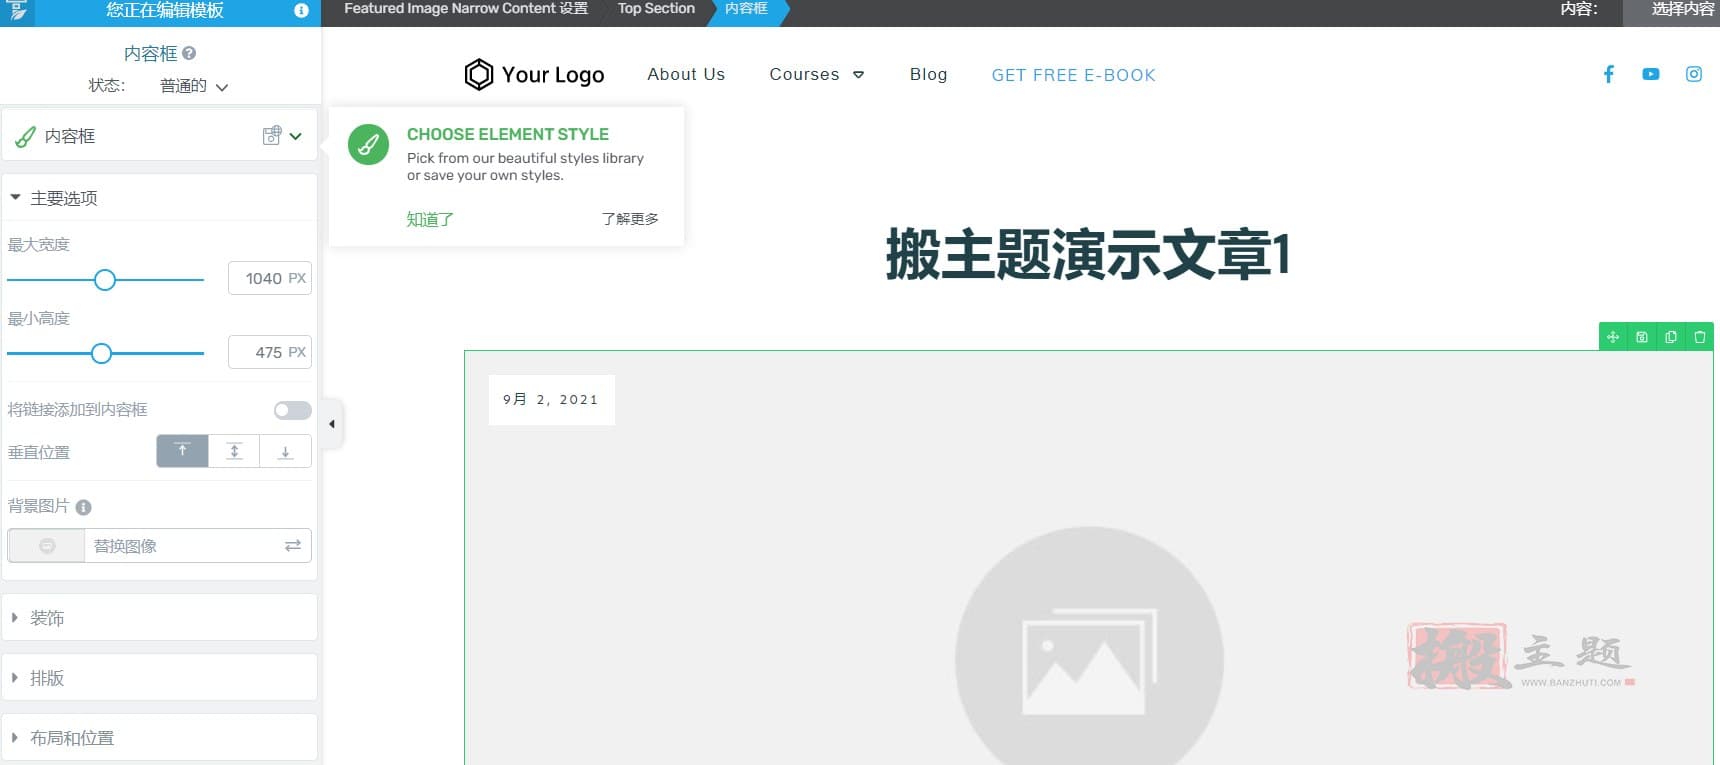1720x765 pixels.
Task: Open the Facebook social icon
Action: (1609, 74)
